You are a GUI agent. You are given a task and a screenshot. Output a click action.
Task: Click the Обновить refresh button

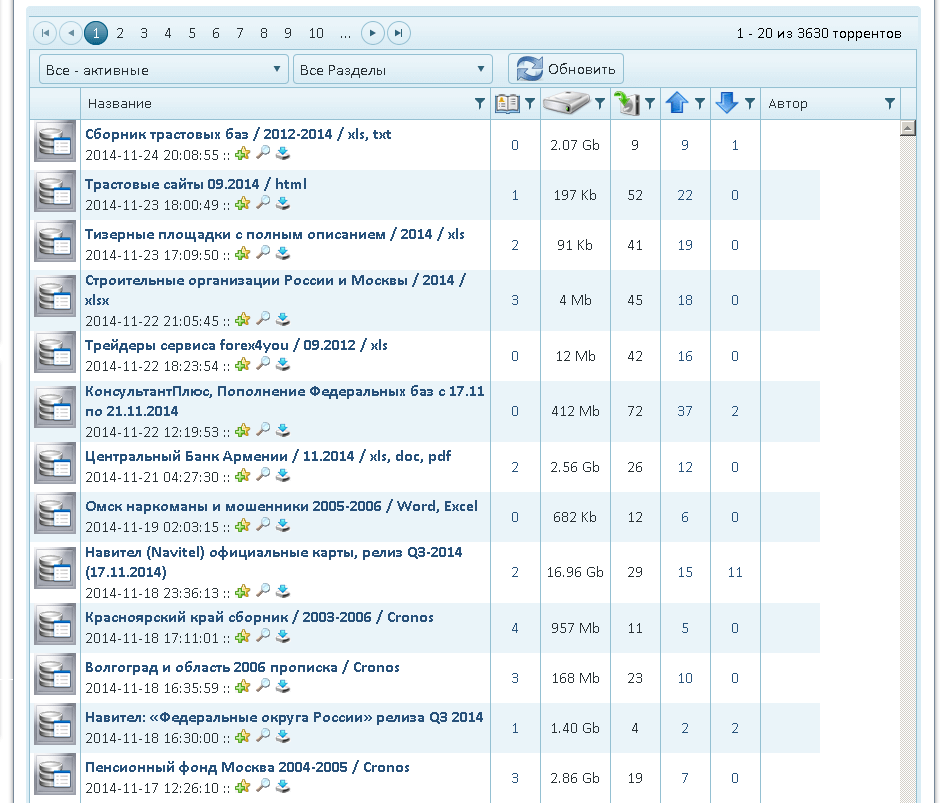pos(566,69)
